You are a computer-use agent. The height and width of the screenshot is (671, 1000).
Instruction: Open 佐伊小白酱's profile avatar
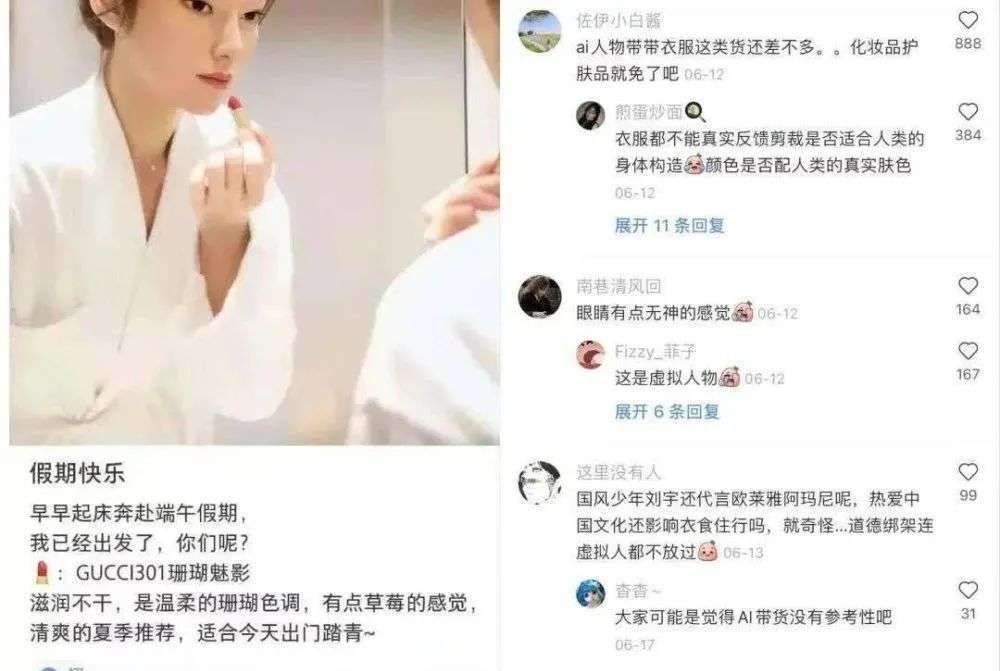click(x=540, y=30)
